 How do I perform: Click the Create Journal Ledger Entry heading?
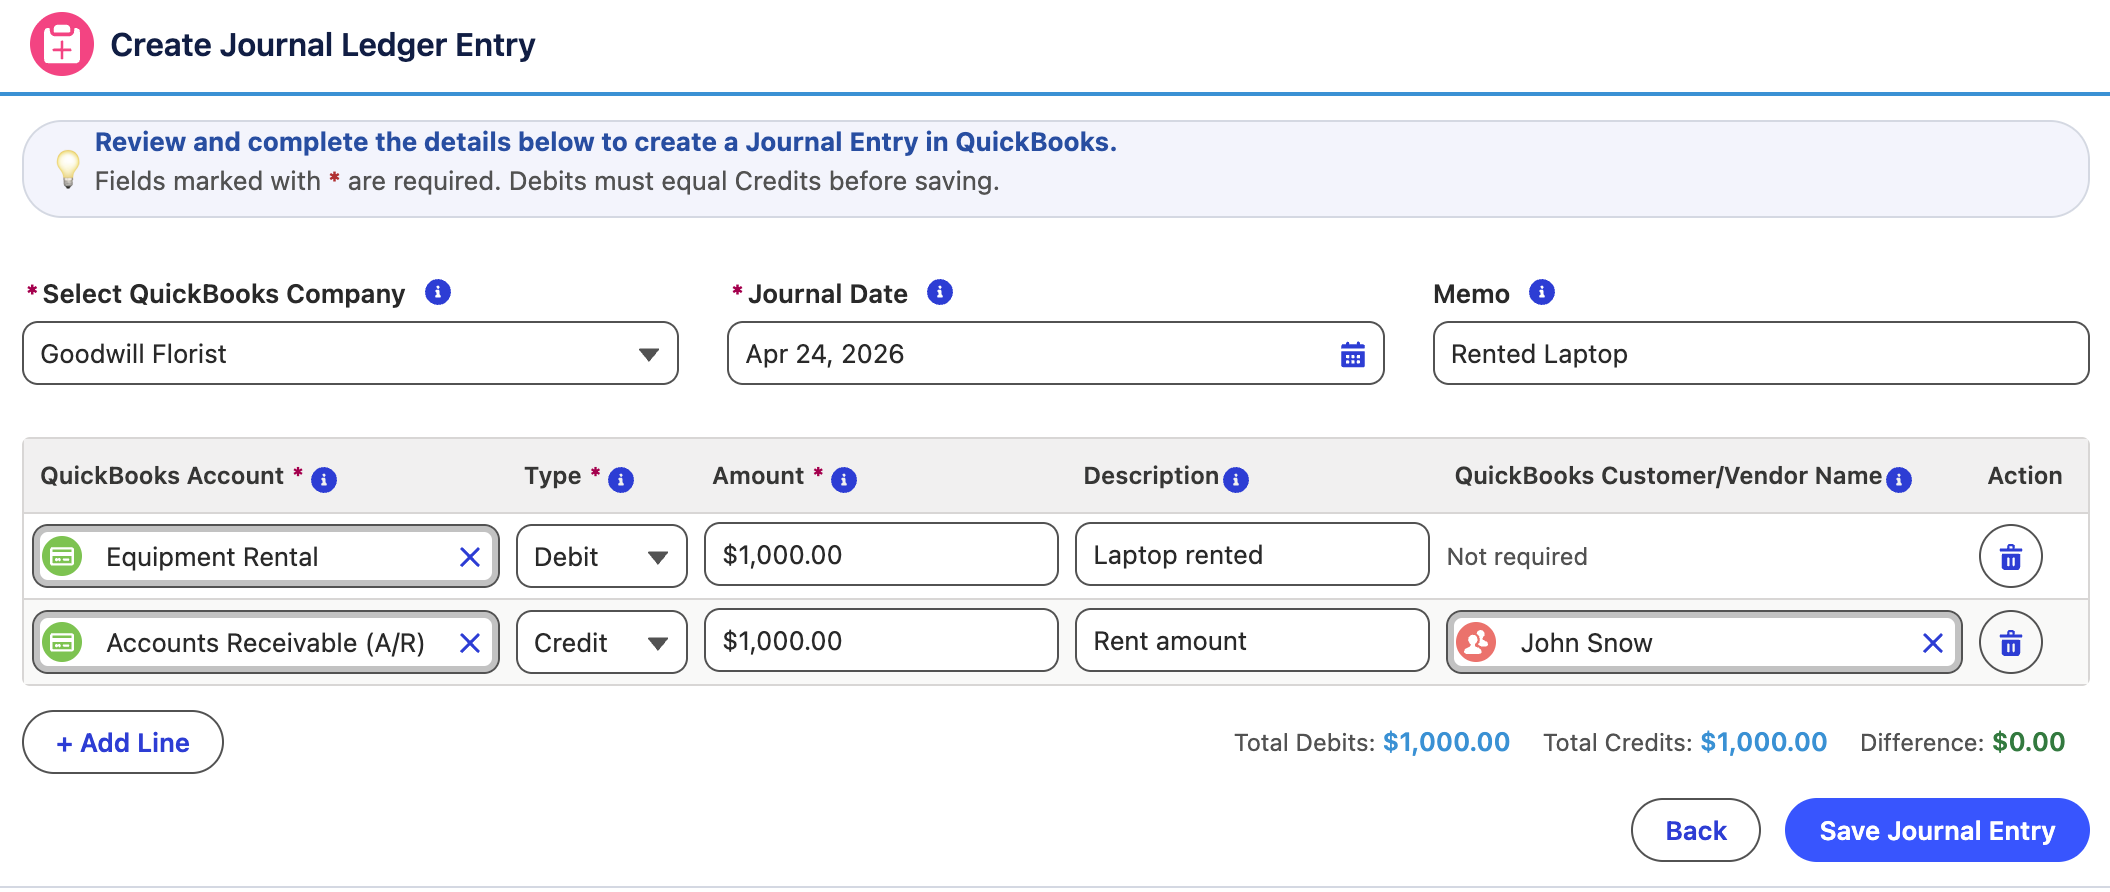click(323, 45)
